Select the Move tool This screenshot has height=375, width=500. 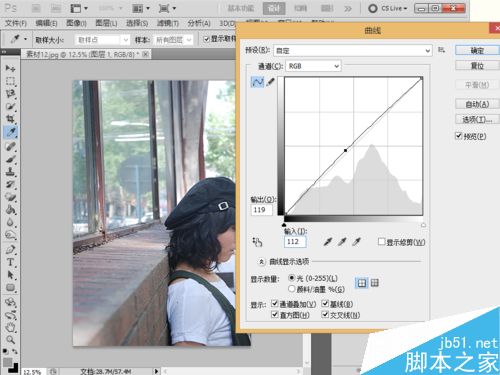click(11, 68)
